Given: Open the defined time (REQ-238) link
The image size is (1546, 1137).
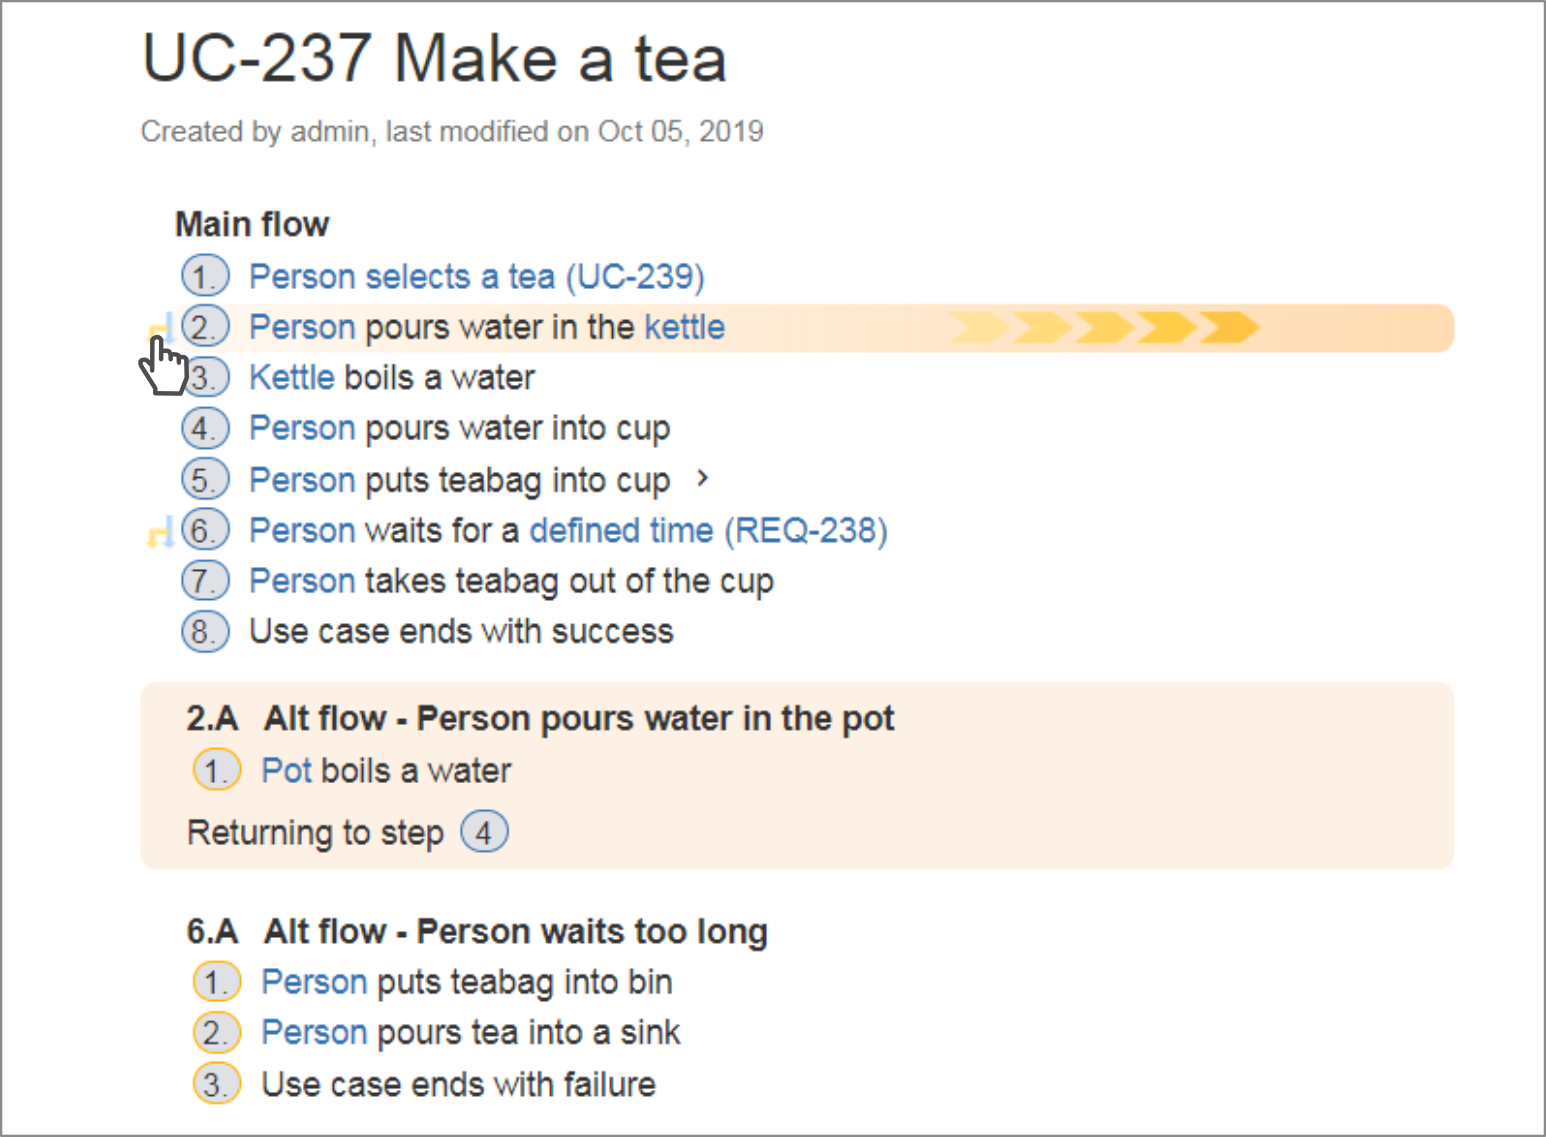Looking at the screenshot, I should tap(708, 530).
